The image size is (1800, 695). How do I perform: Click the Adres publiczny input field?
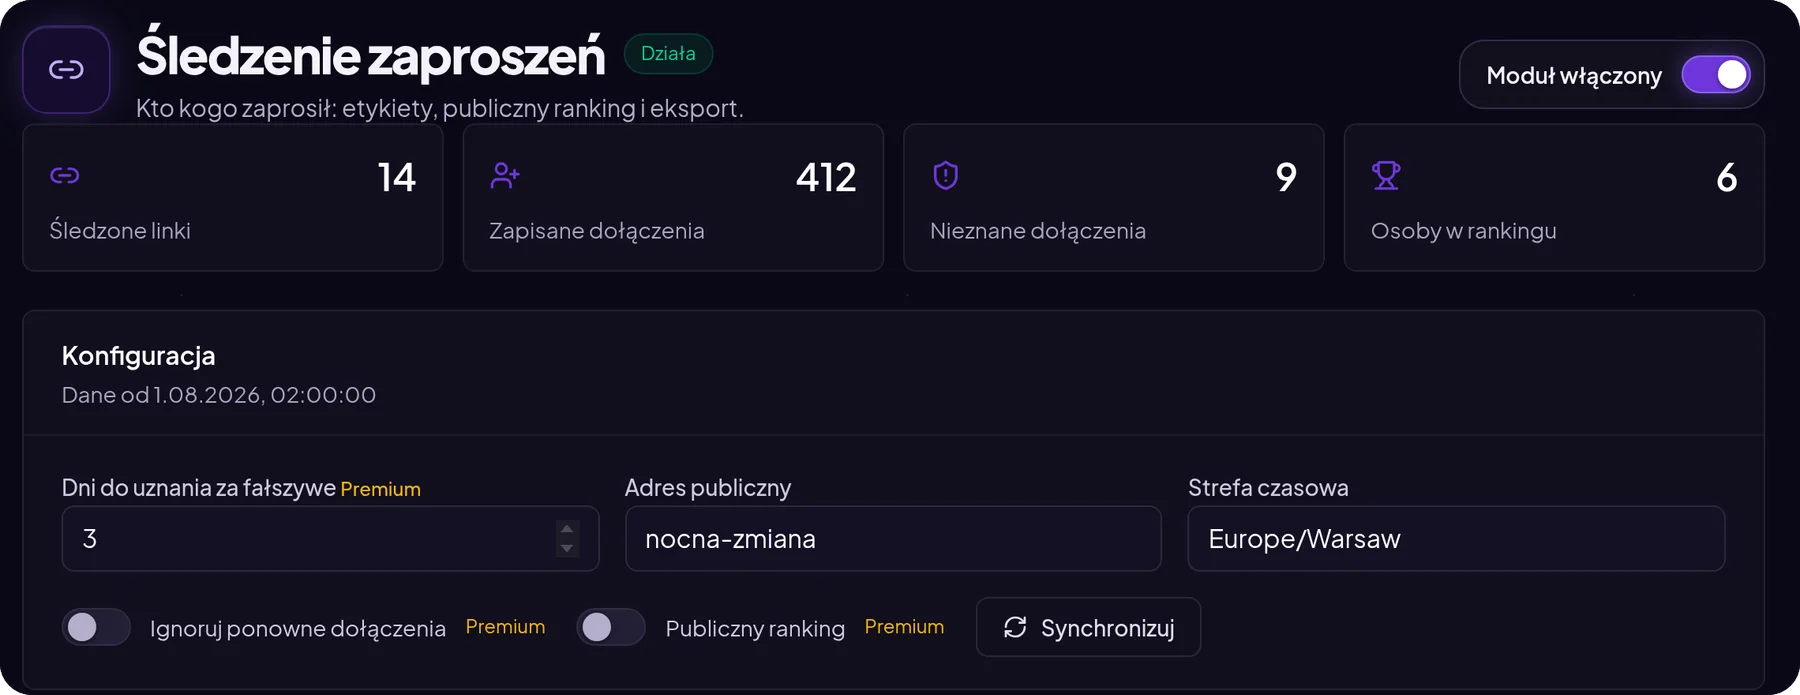(x=893, y=539)
